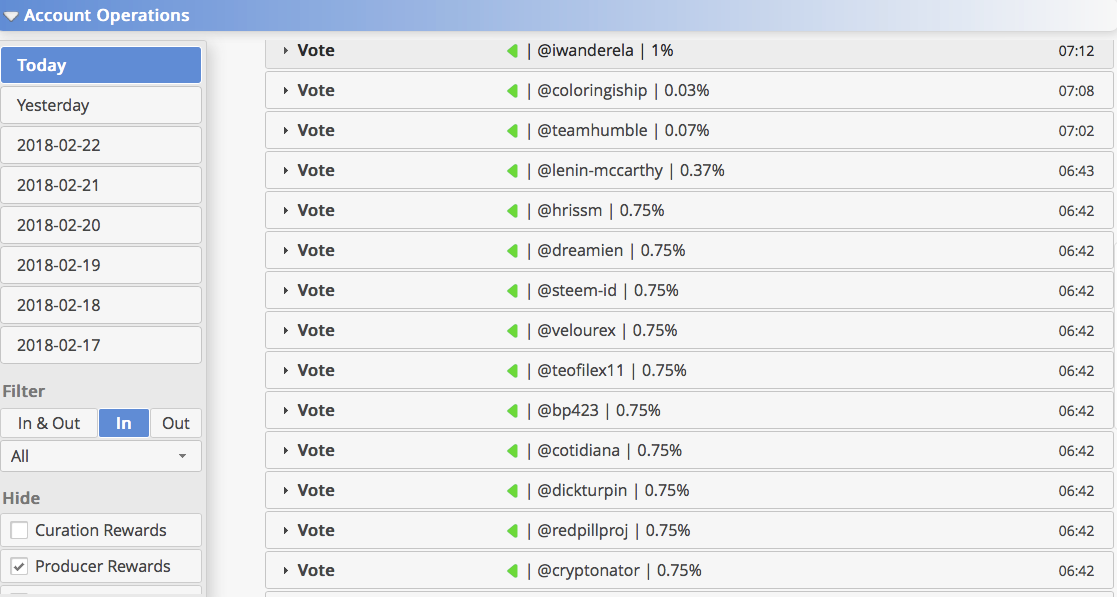Image resolution: width=1117 pixels, height=597 pixels.
Task: Open the All operations type dropdown
Action: (x=101, y=456)
